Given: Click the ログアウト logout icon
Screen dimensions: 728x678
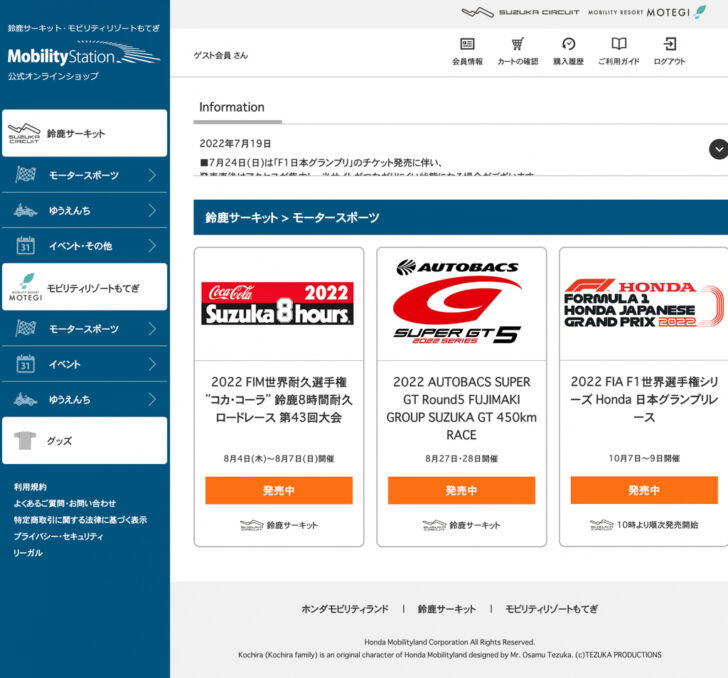Looking at the screenshot, I should point(670,44).
